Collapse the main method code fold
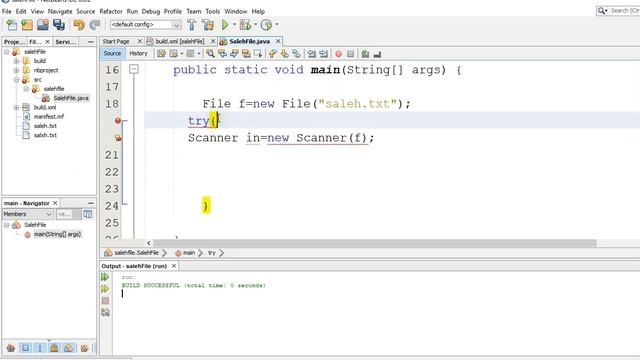The image size is (640, 360). point(133,69)
